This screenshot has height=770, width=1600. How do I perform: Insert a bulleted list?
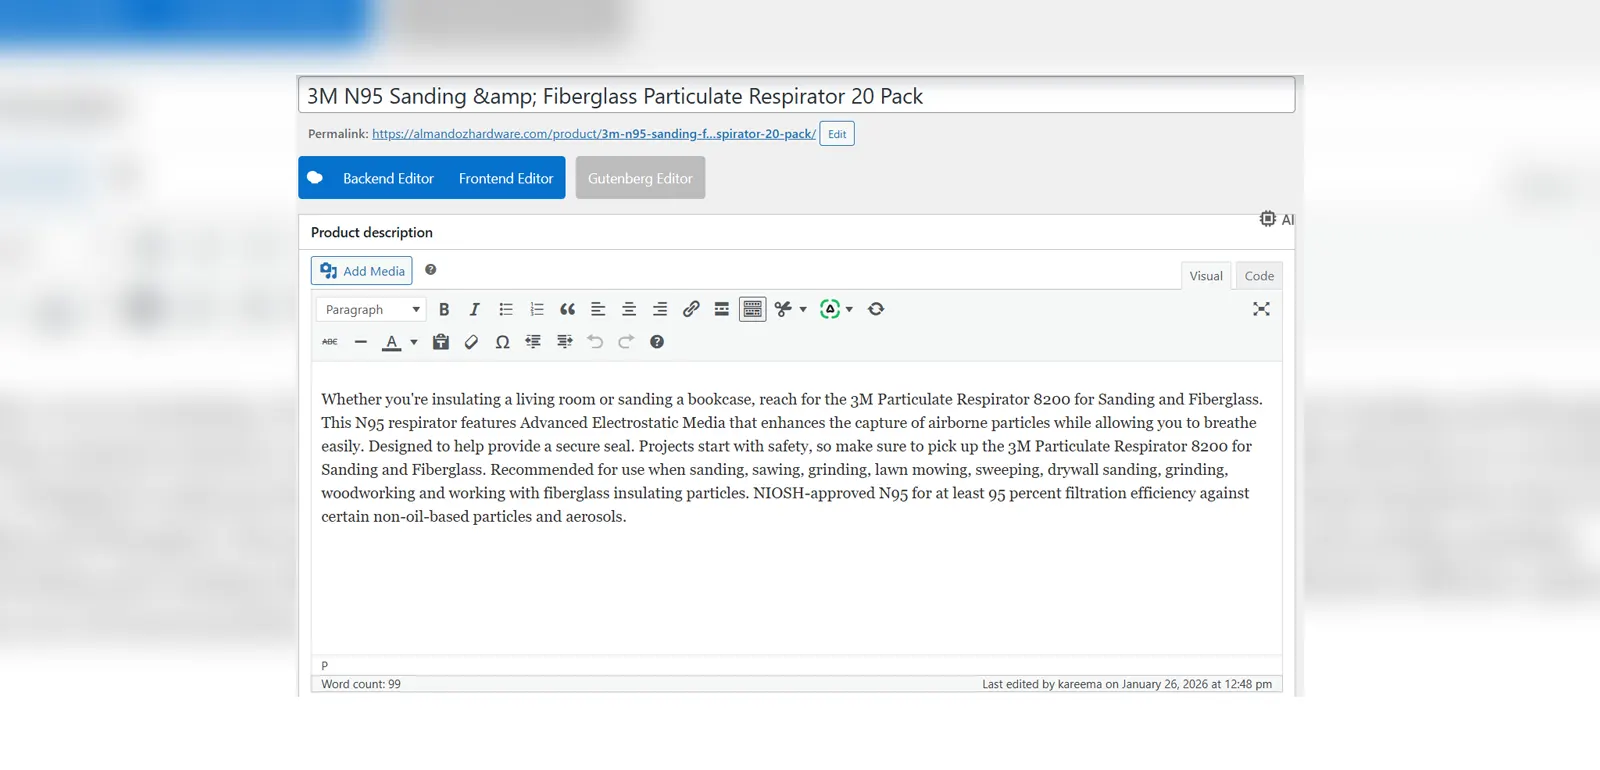(x=506, y=310)
